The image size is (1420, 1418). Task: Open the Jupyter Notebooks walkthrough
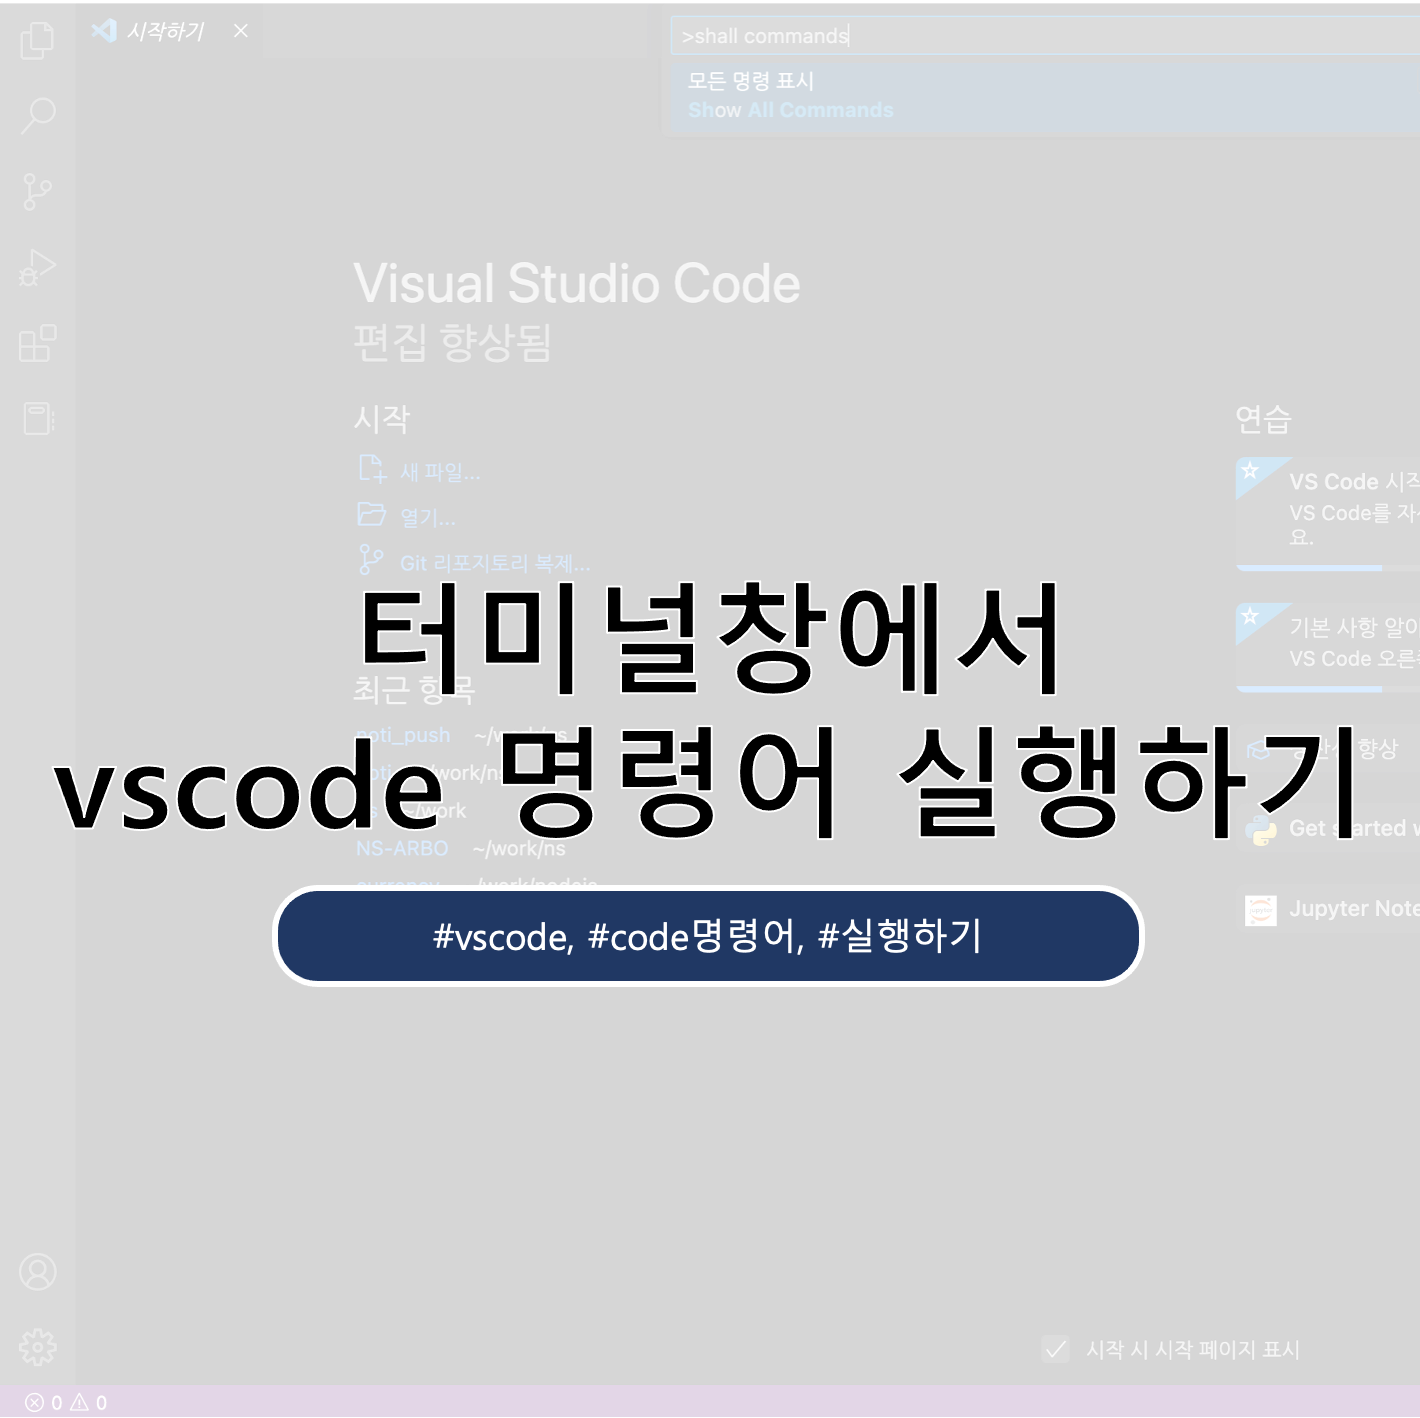coord(1328,909)
